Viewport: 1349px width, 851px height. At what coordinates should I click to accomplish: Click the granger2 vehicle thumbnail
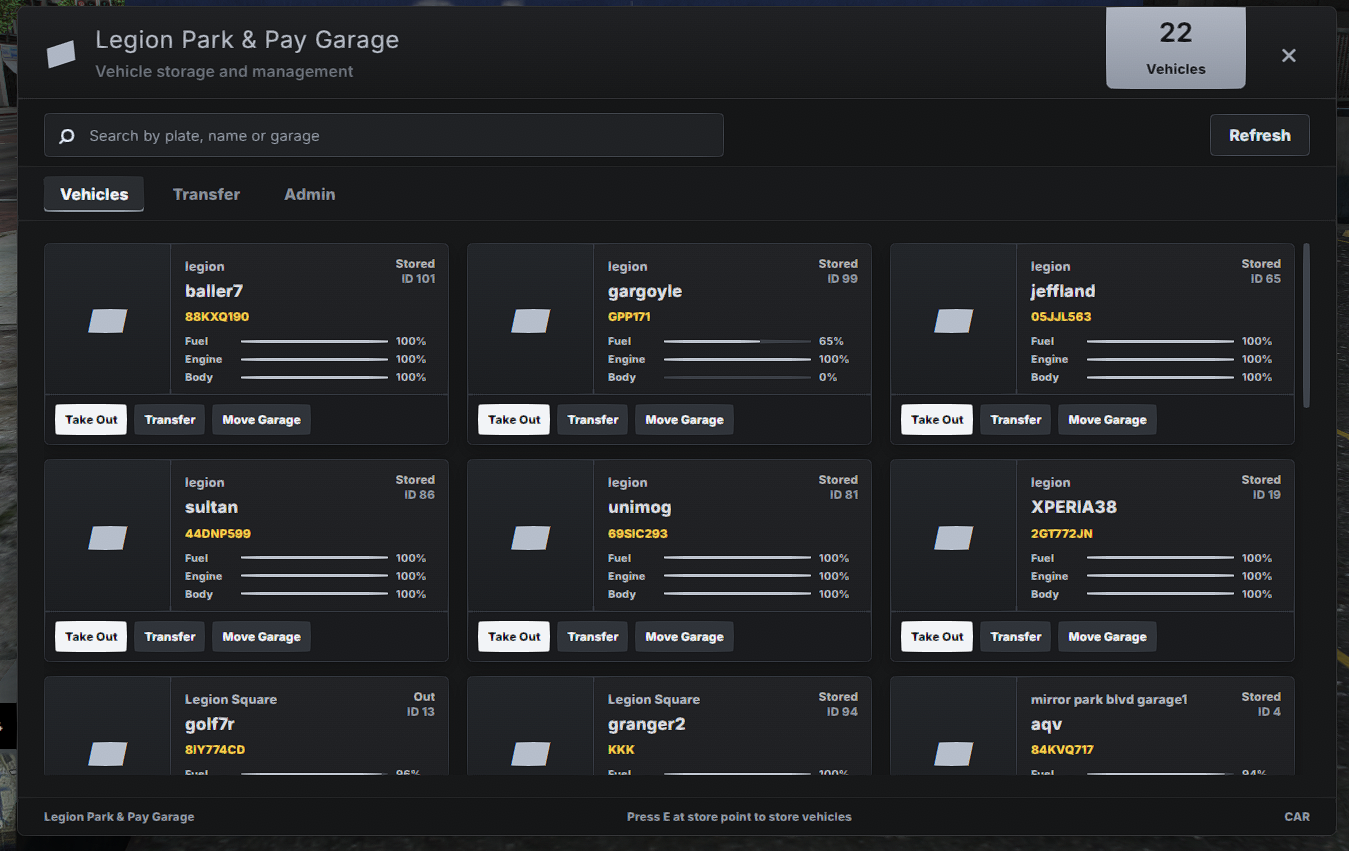[531, 753]
